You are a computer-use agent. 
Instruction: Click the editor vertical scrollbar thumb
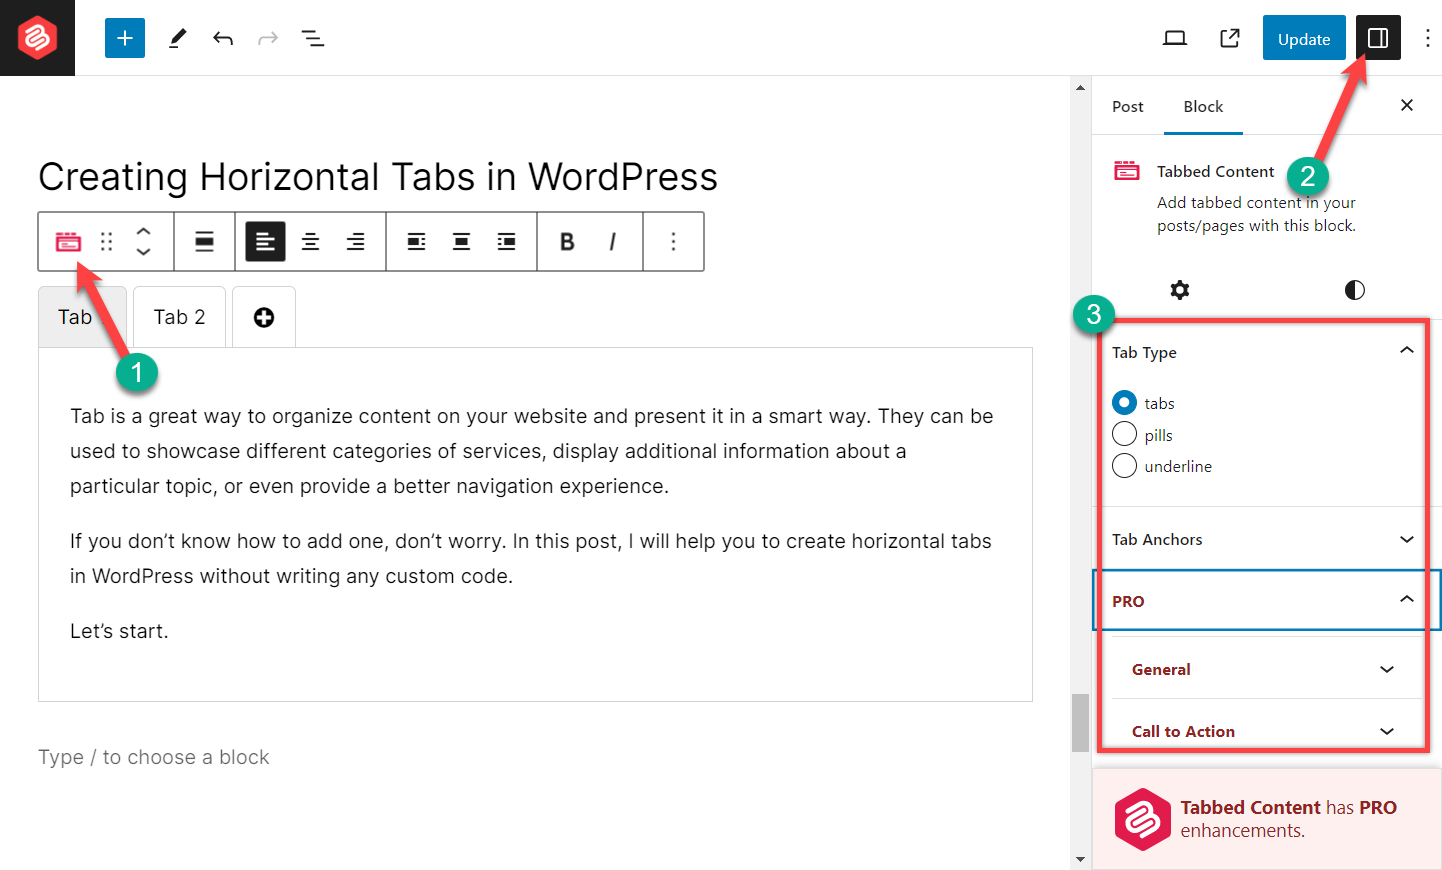(x=1080, y=722)
